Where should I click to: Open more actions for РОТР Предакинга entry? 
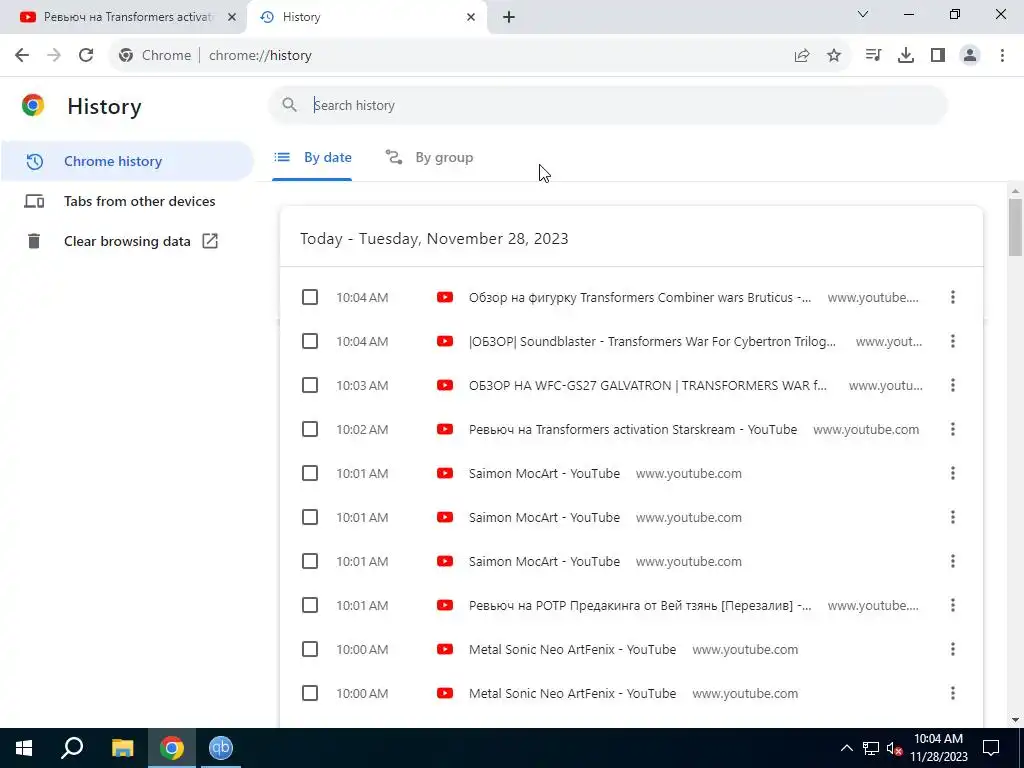pyautogui.click(x=953, y=605)
